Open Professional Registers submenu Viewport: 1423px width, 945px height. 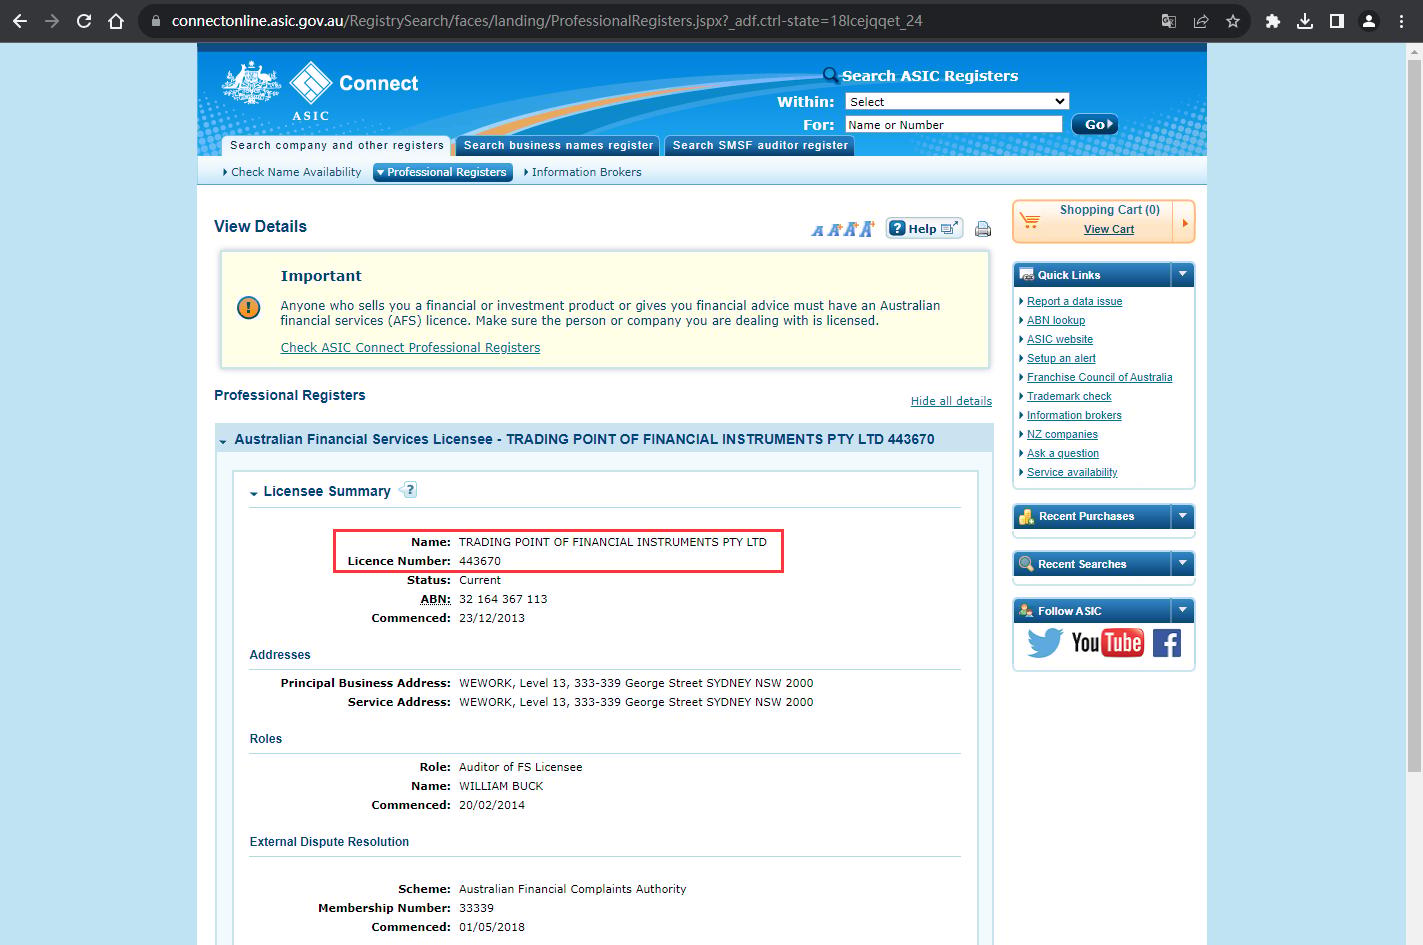[x=443, y=172]
